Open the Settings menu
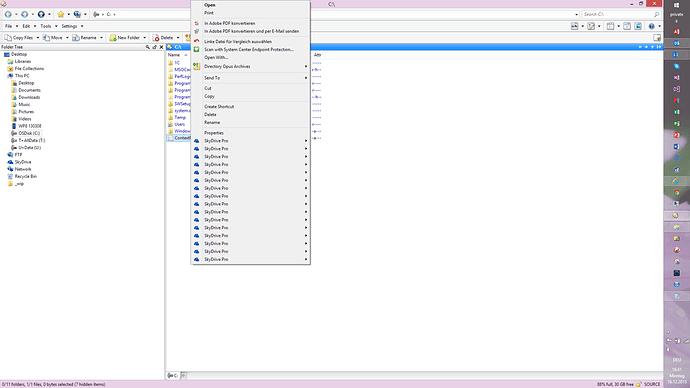Viewport: 690px width, 388px height. 69,26
